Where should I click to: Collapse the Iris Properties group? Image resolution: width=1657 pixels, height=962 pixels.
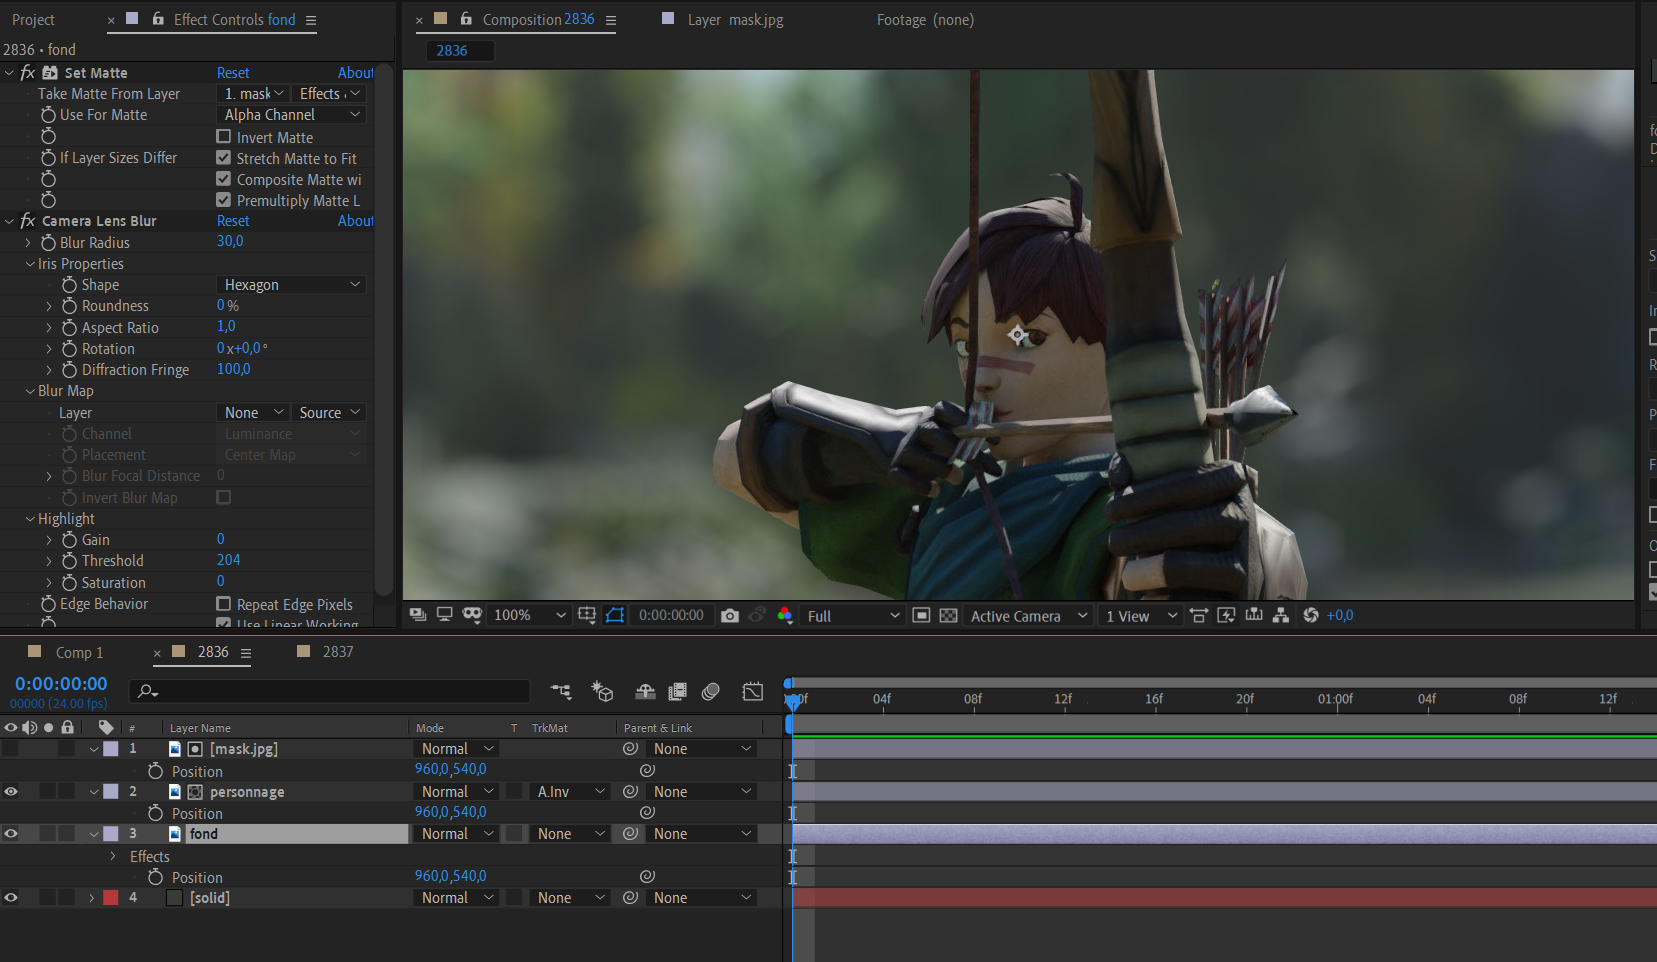click(x=30, y=264)
